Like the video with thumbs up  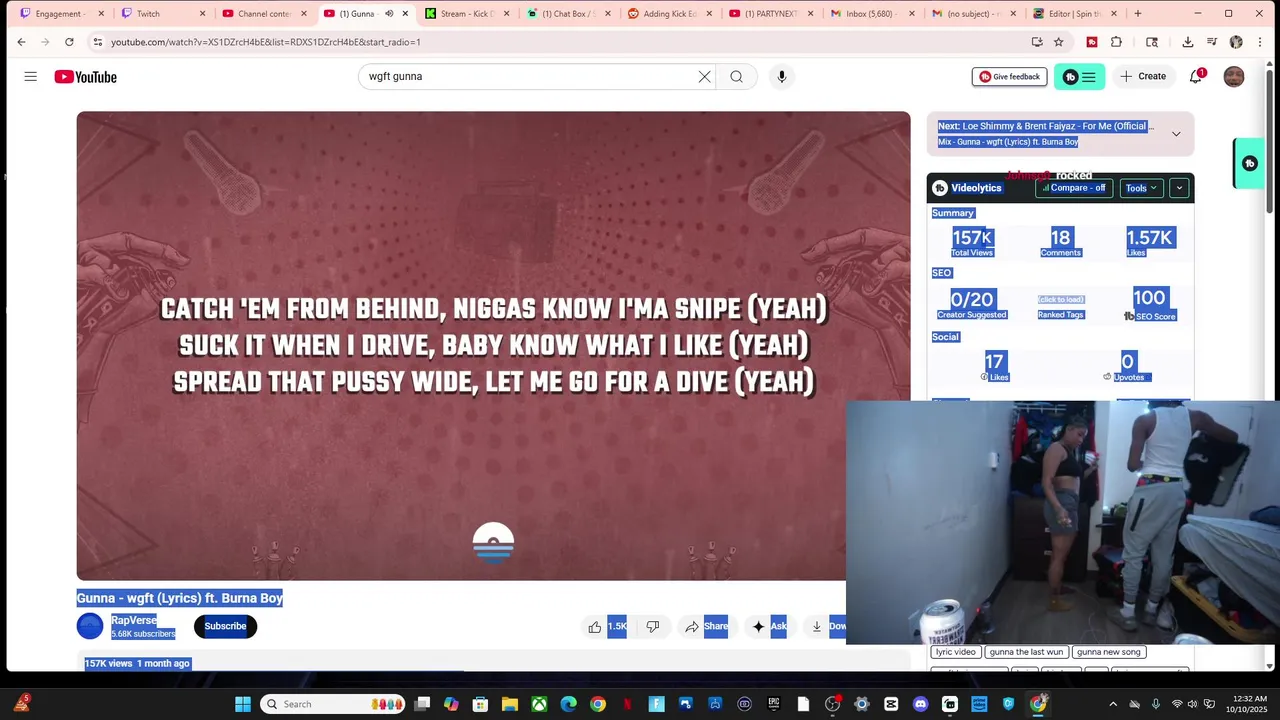pos(595,627)
